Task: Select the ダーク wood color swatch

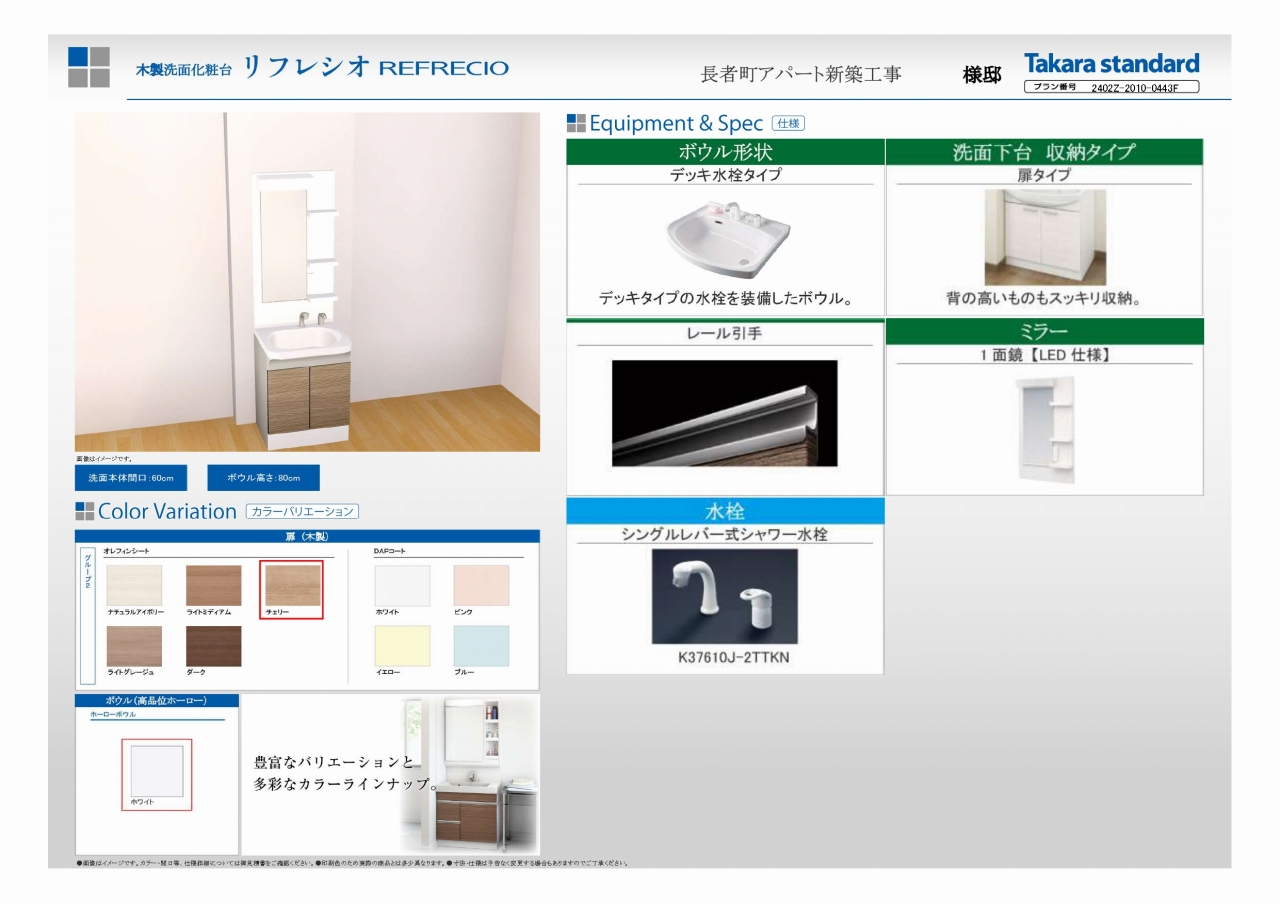Action: [213, 646]
